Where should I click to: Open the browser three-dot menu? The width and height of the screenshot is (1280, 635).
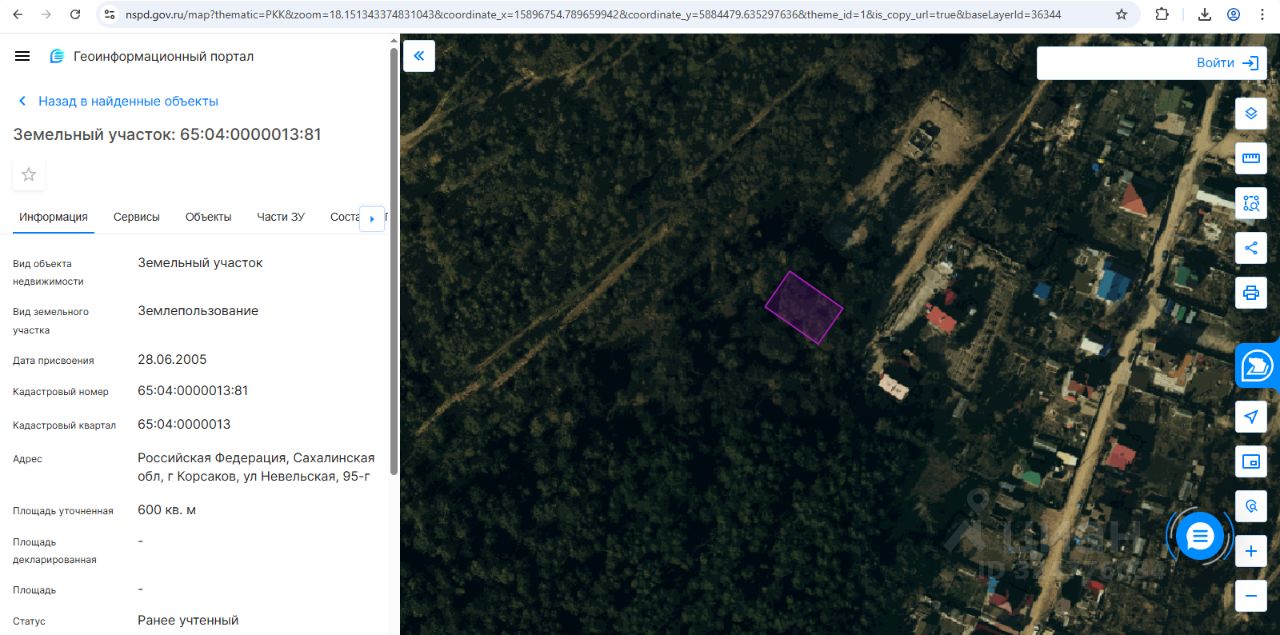pyautogui.click(x=1262, y=15)
